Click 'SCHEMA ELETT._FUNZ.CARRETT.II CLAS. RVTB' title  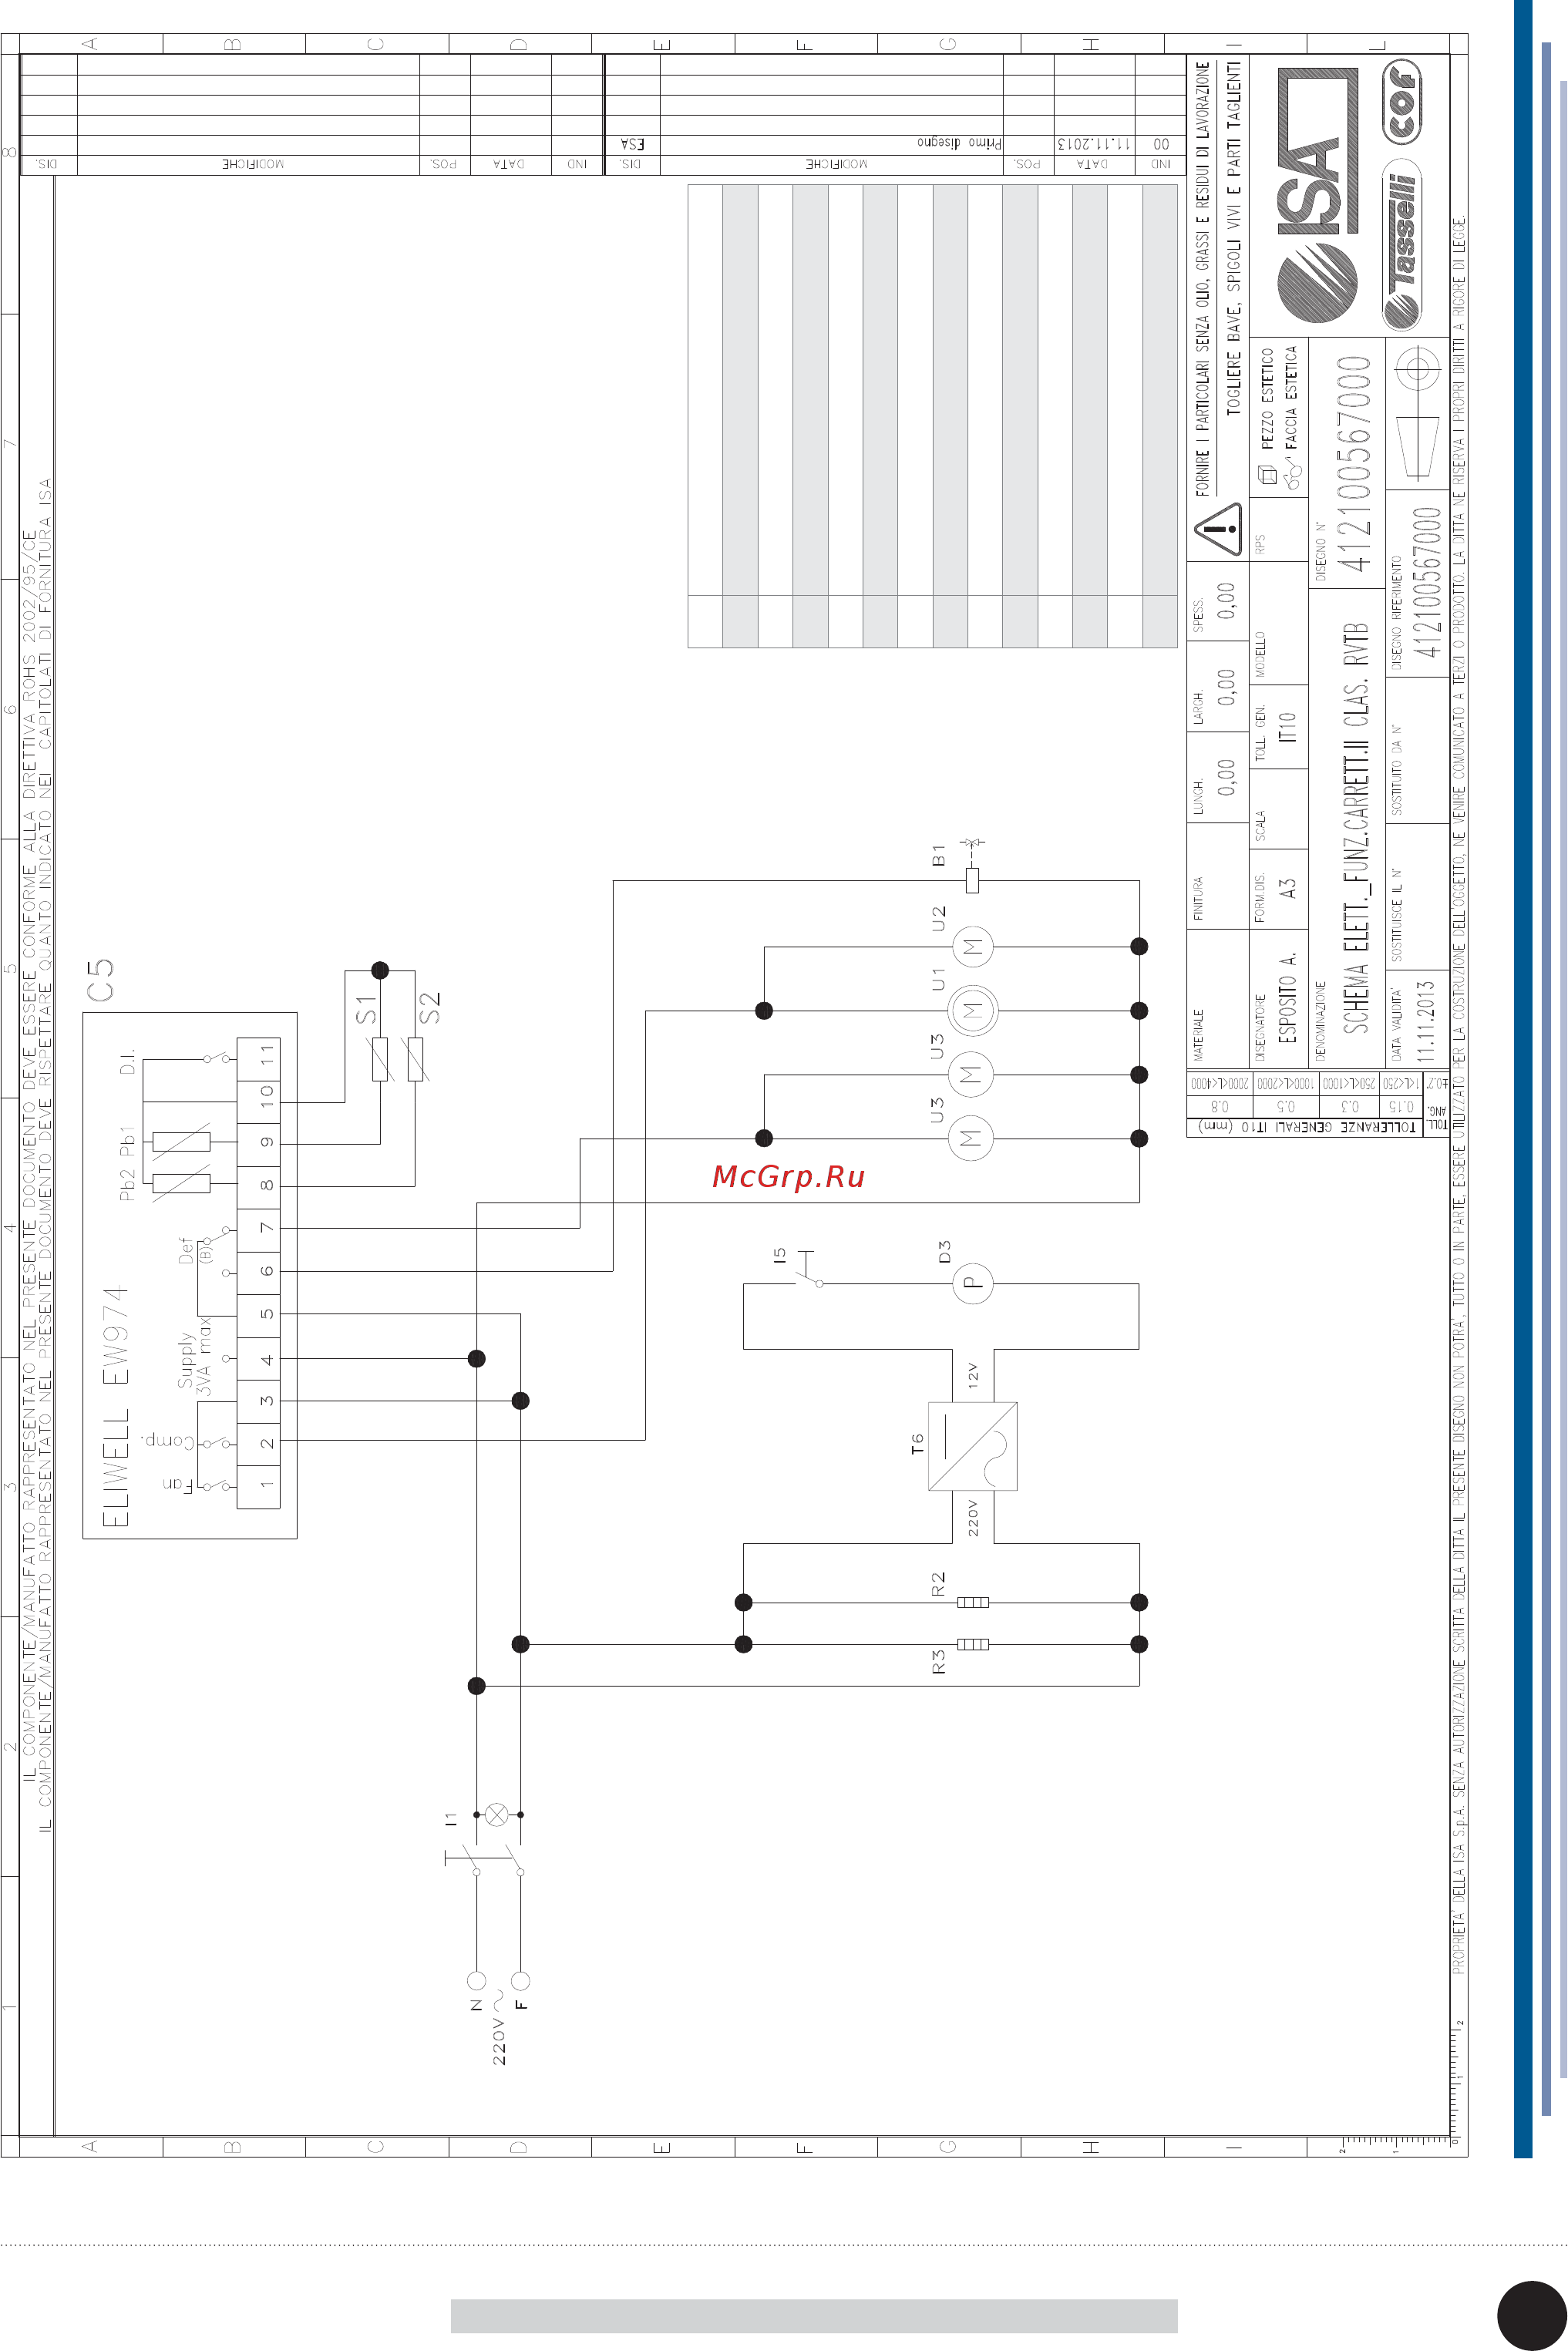click(x=1355, y=828)
